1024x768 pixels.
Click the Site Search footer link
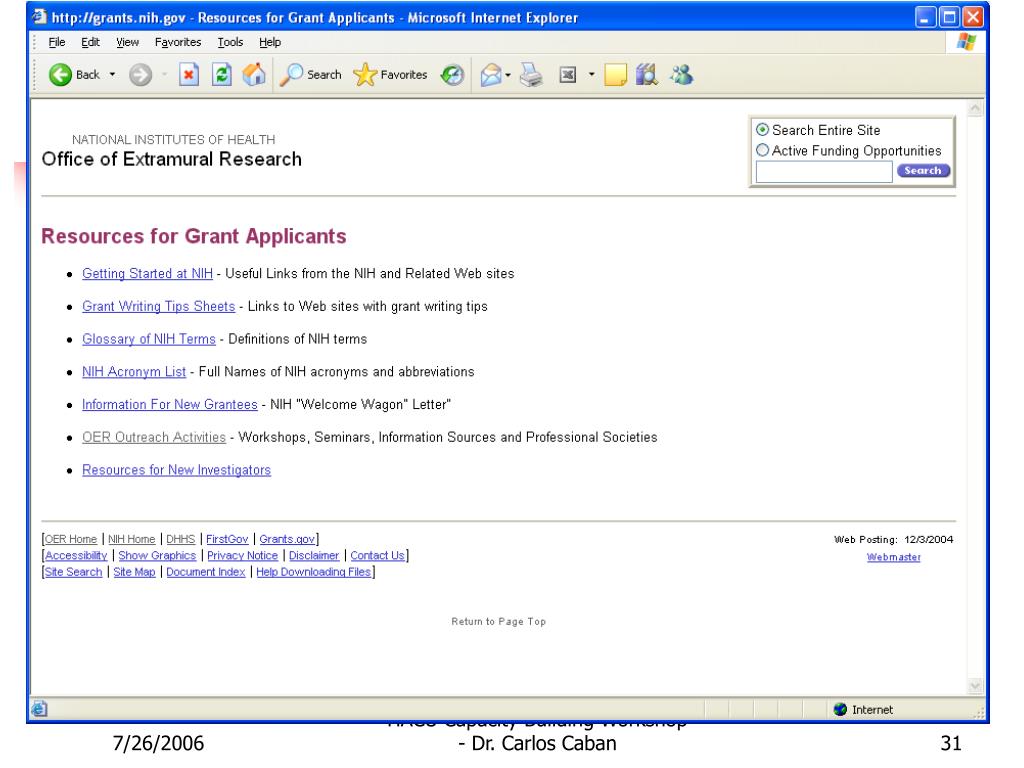(x=73, y=571)
